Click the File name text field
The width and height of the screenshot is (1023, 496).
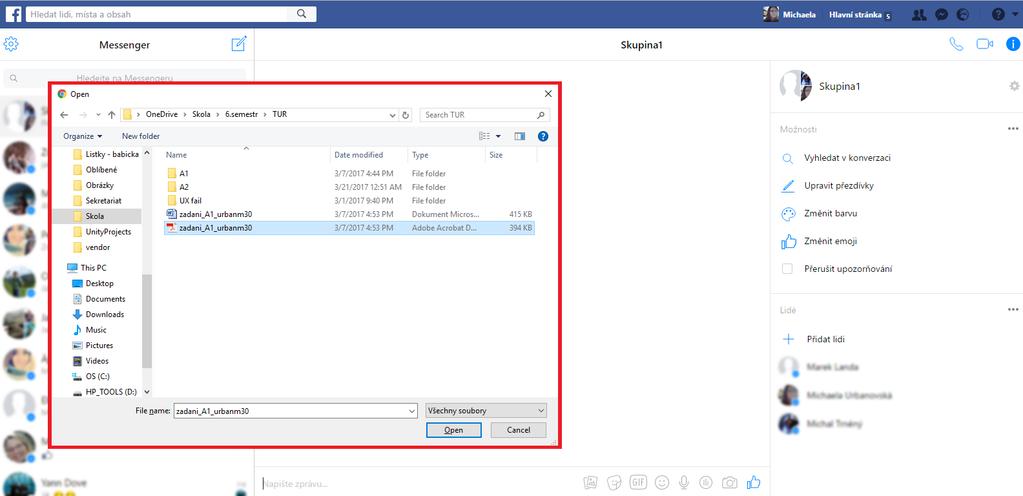pyautogui.click(x=290, y=411)
